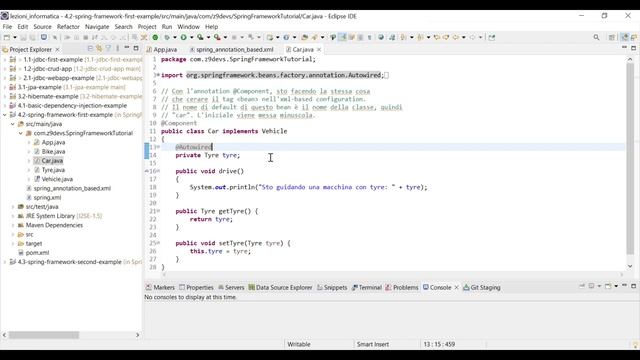
Task: Click the Open Perspective icon
Action: [x=611, y=37]
